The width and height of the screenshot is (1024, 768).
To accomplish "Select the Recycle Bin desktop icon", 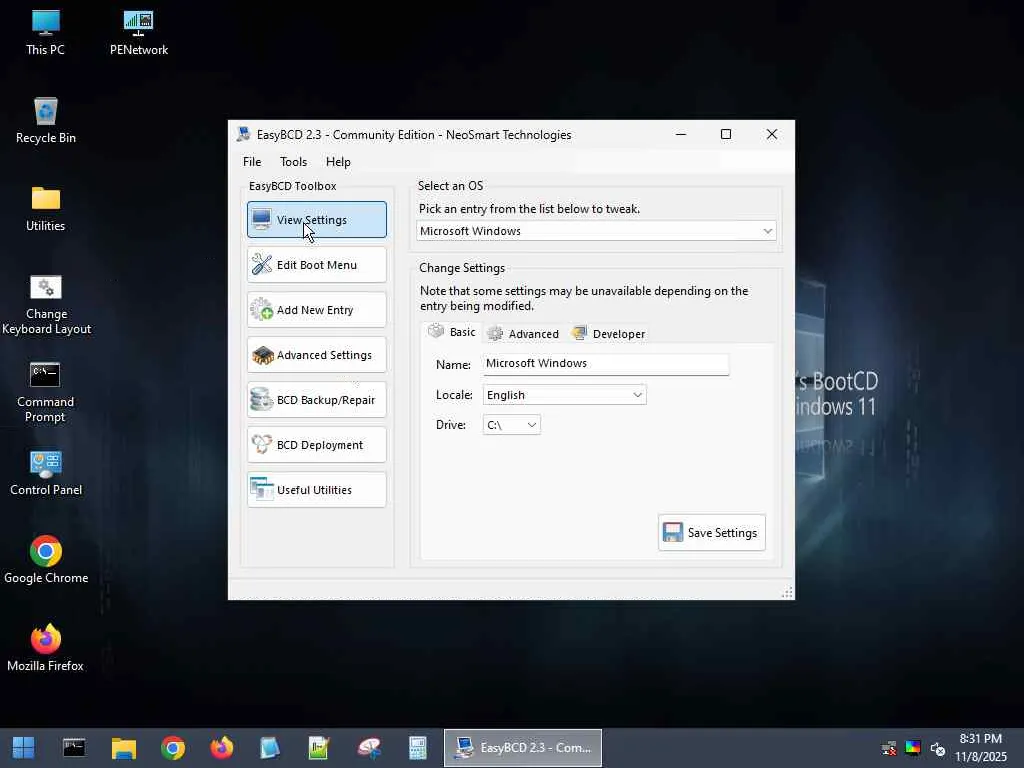I will click(46, 121).
